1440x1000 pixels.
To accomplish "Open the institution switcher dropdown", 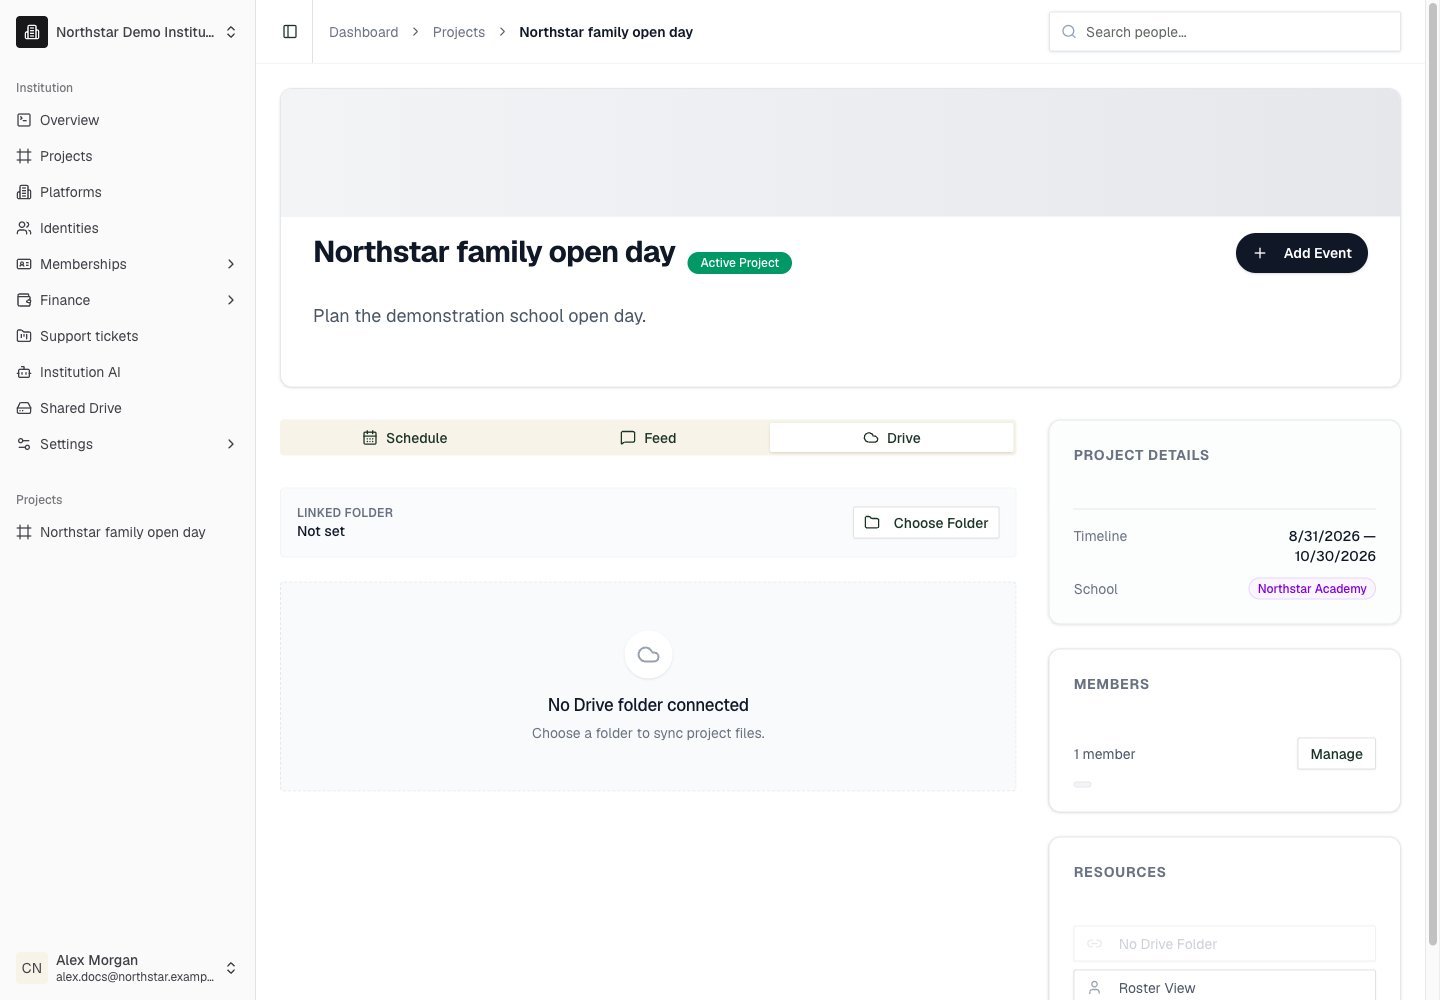I will pos(128,32).
